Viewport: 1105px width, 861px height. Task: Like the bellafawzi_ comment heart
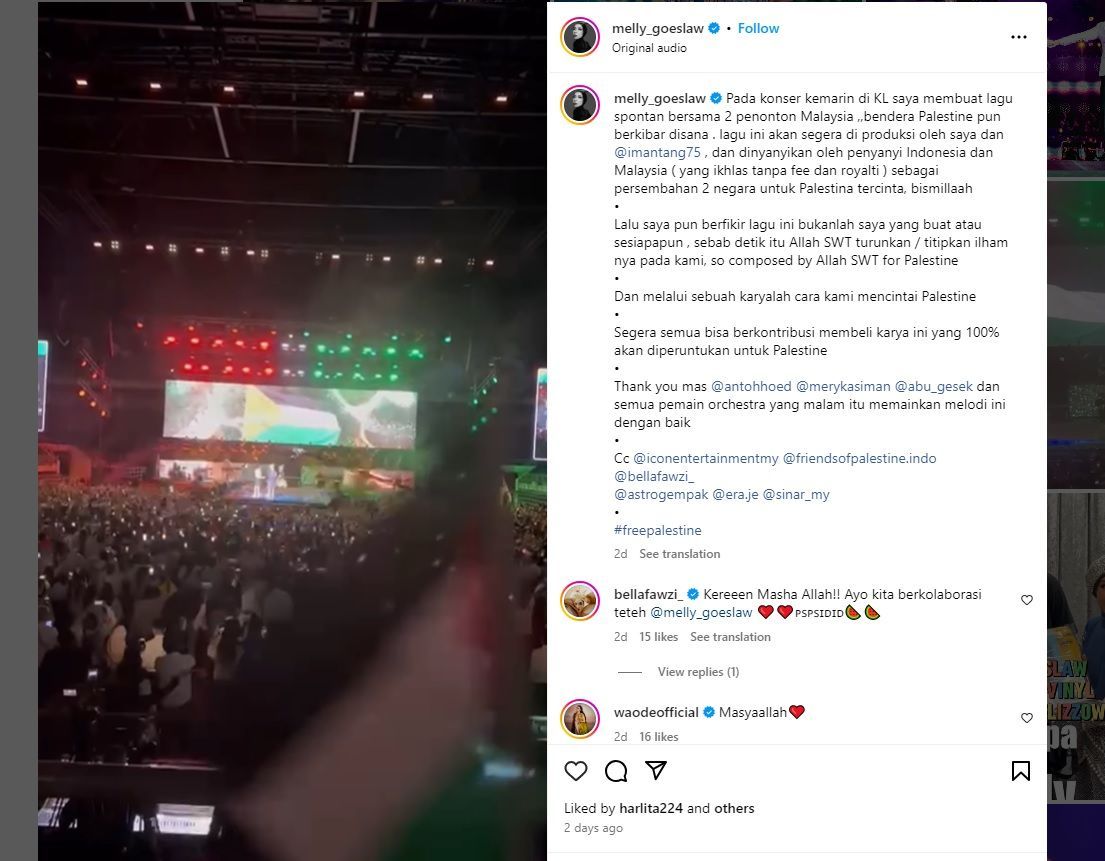point(1027,600)
